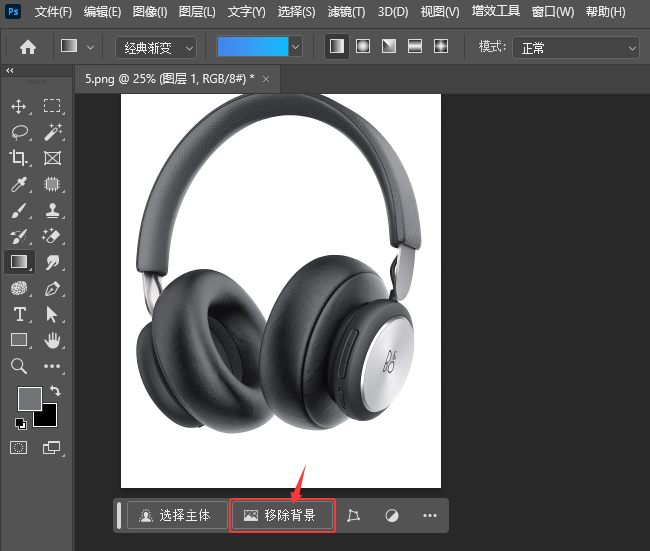Select the Move tool
This screenshot has height=551, width=650.
[19, 107]
